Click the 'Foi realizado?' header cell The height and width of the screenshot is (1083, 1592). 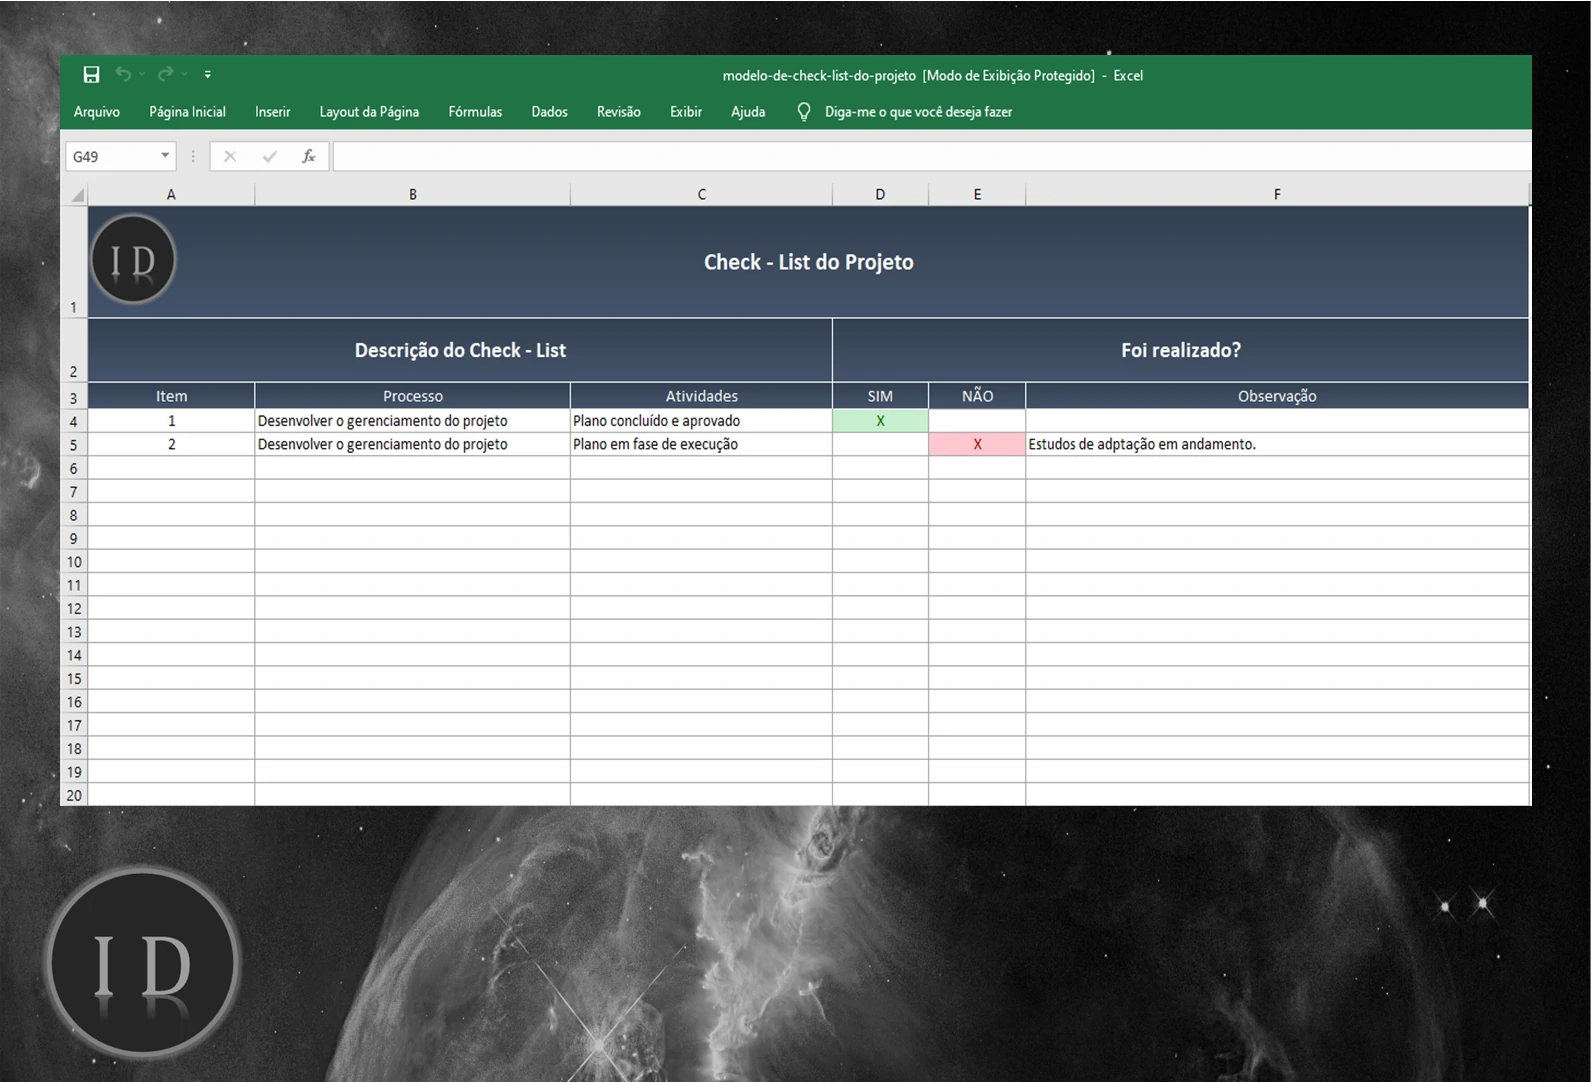pos(1180,350)
